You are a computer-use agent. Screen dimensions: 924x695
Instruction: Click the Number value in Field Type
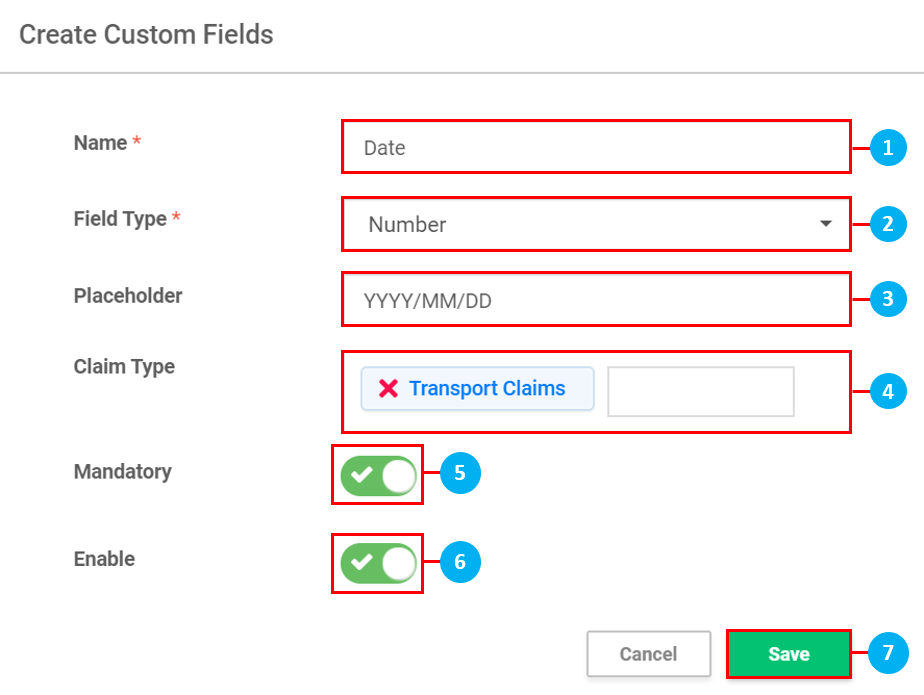point(408,225)
